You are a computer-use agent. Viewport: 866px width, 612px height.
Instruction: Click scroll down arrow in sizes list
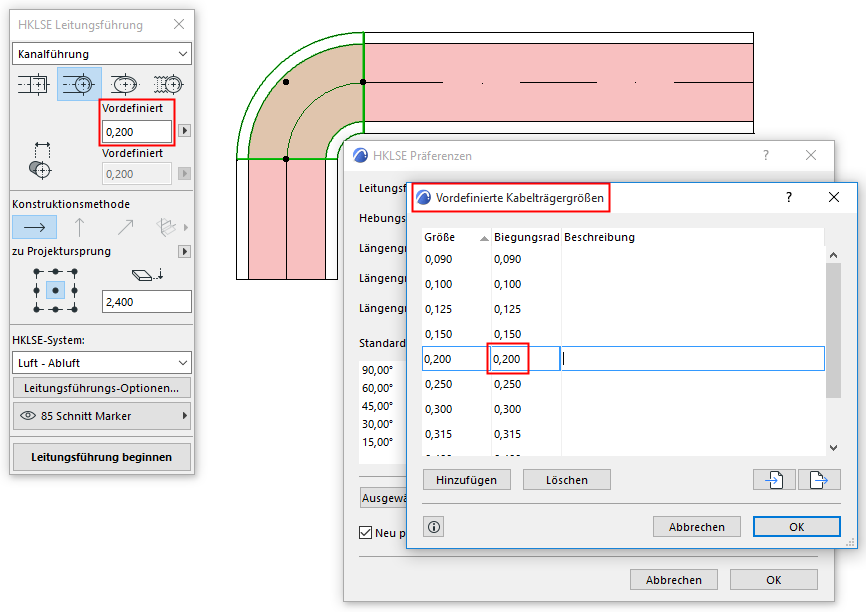pos(833,447)
